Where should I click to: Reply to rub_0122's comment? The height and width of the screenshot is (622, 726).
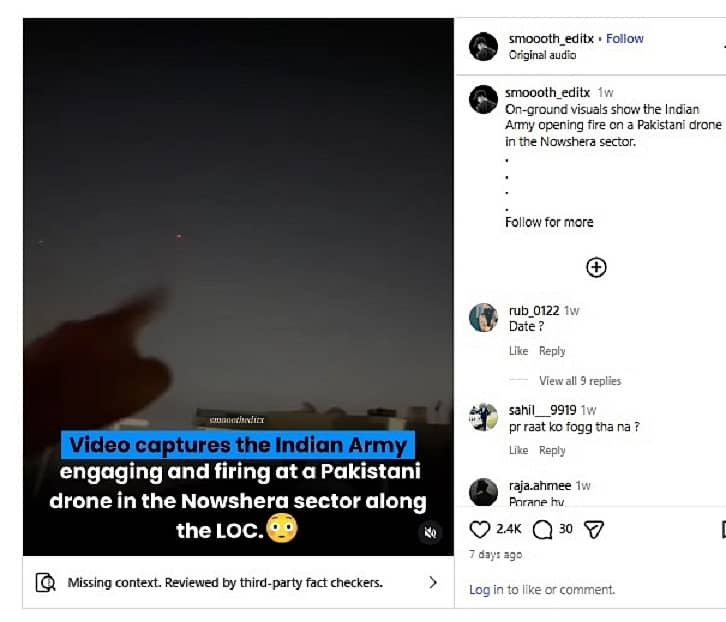click(552, 351)
